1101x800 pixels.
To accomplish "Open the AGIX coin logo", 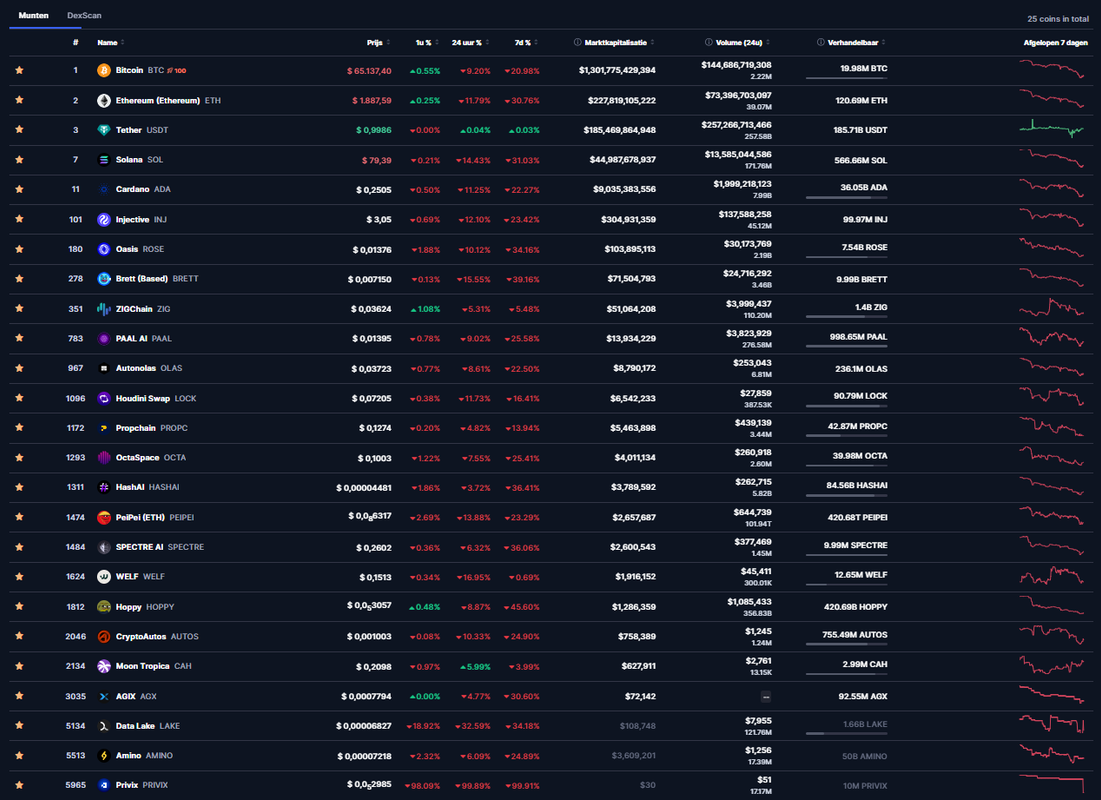I will (104, 696).
